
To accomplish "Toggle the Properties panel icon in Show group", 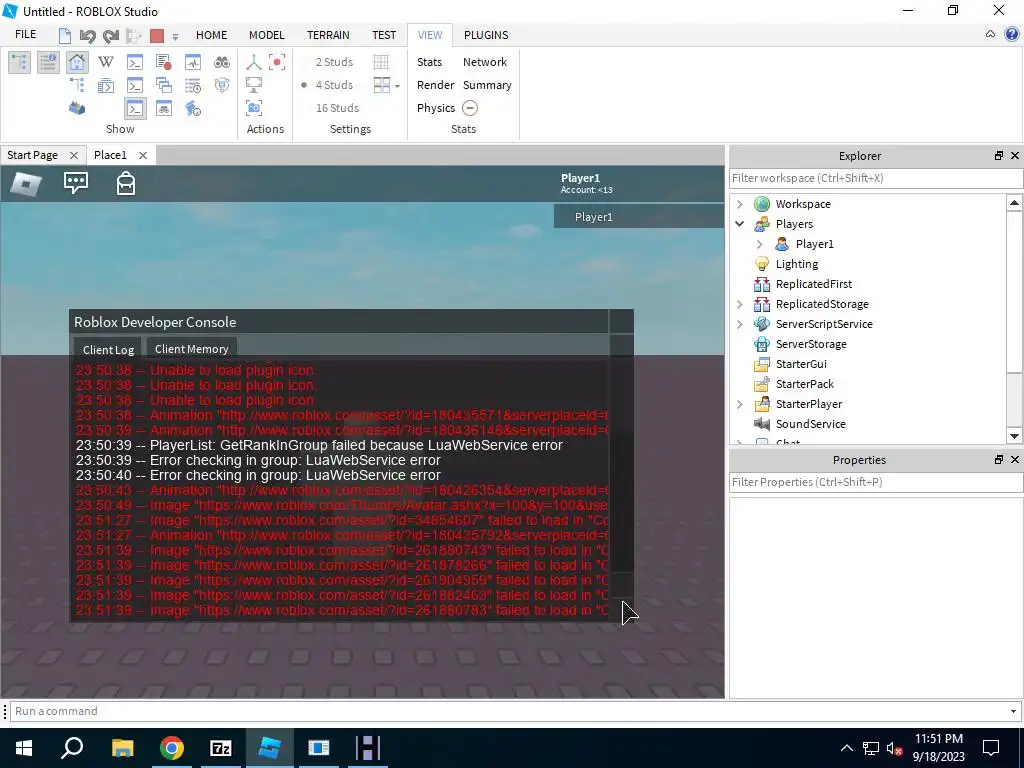I will click(48, 63).
